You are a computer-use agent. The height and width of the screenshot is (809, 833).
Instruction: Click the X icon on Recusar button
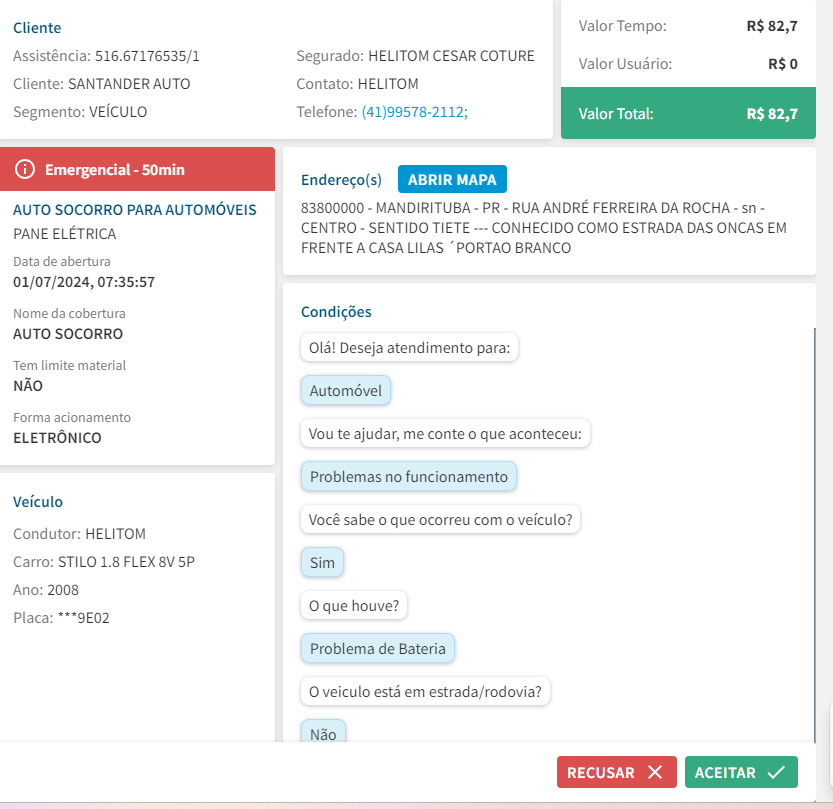coord(655,772)
